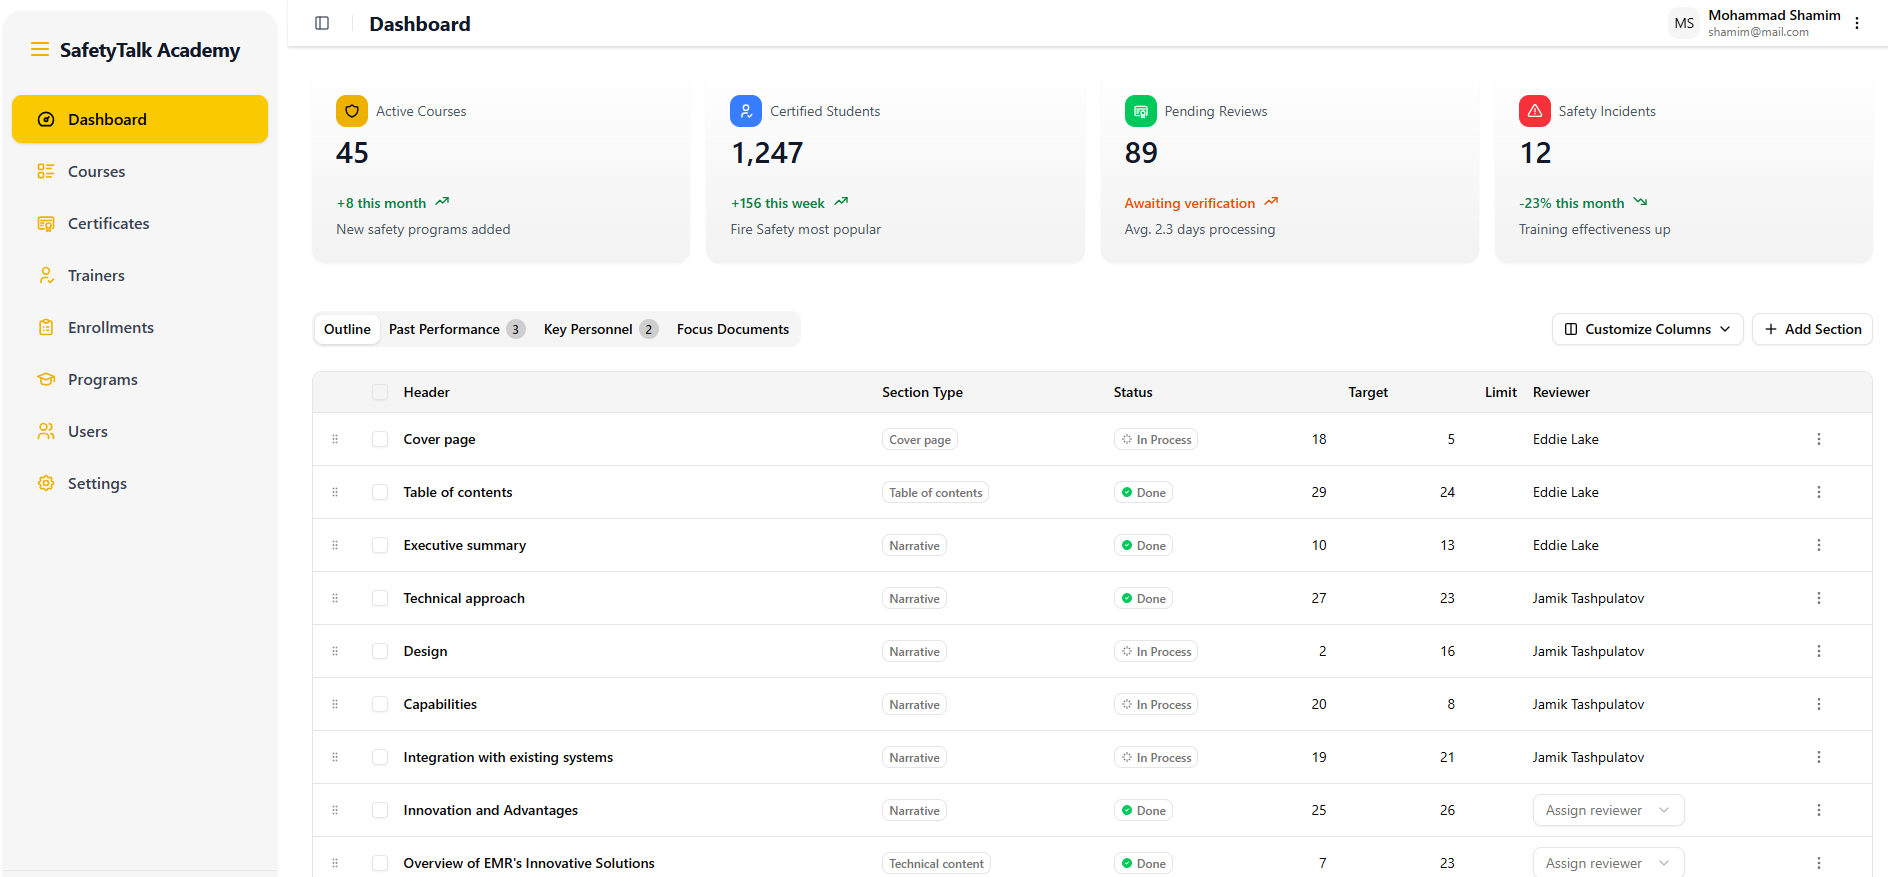Click the Pending Reviews green icon
Screen dimensions: 1888x877
pyautogui.click(x=1140, y=111)
